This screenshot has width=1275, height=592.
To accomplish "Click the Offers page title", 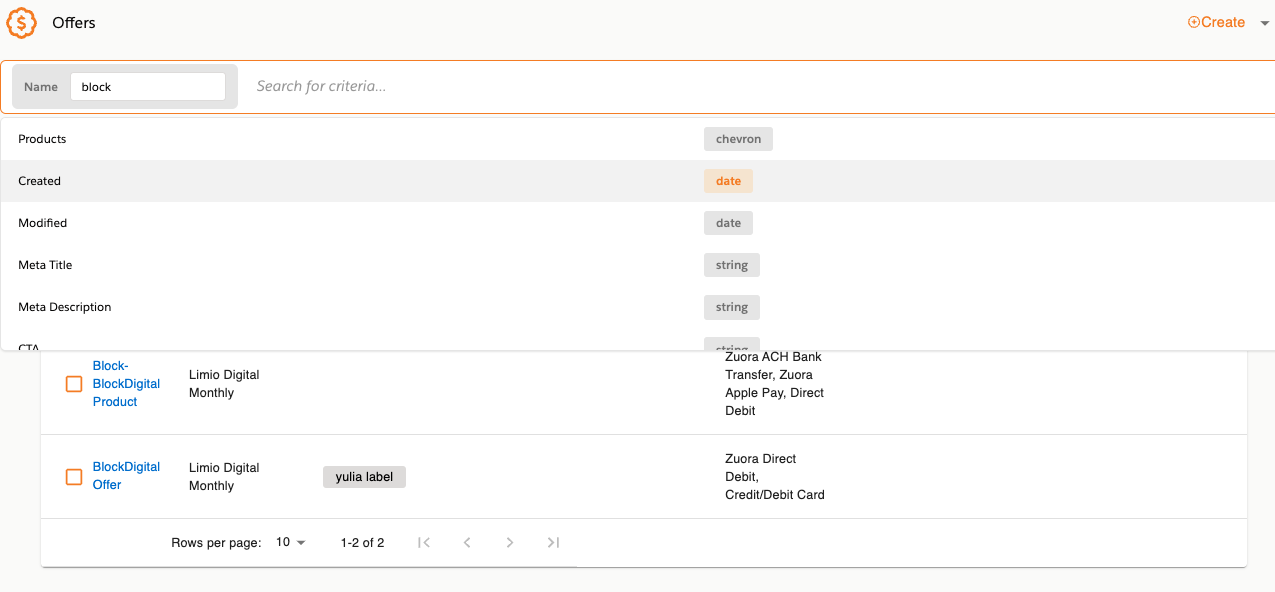I will point(74,22).
